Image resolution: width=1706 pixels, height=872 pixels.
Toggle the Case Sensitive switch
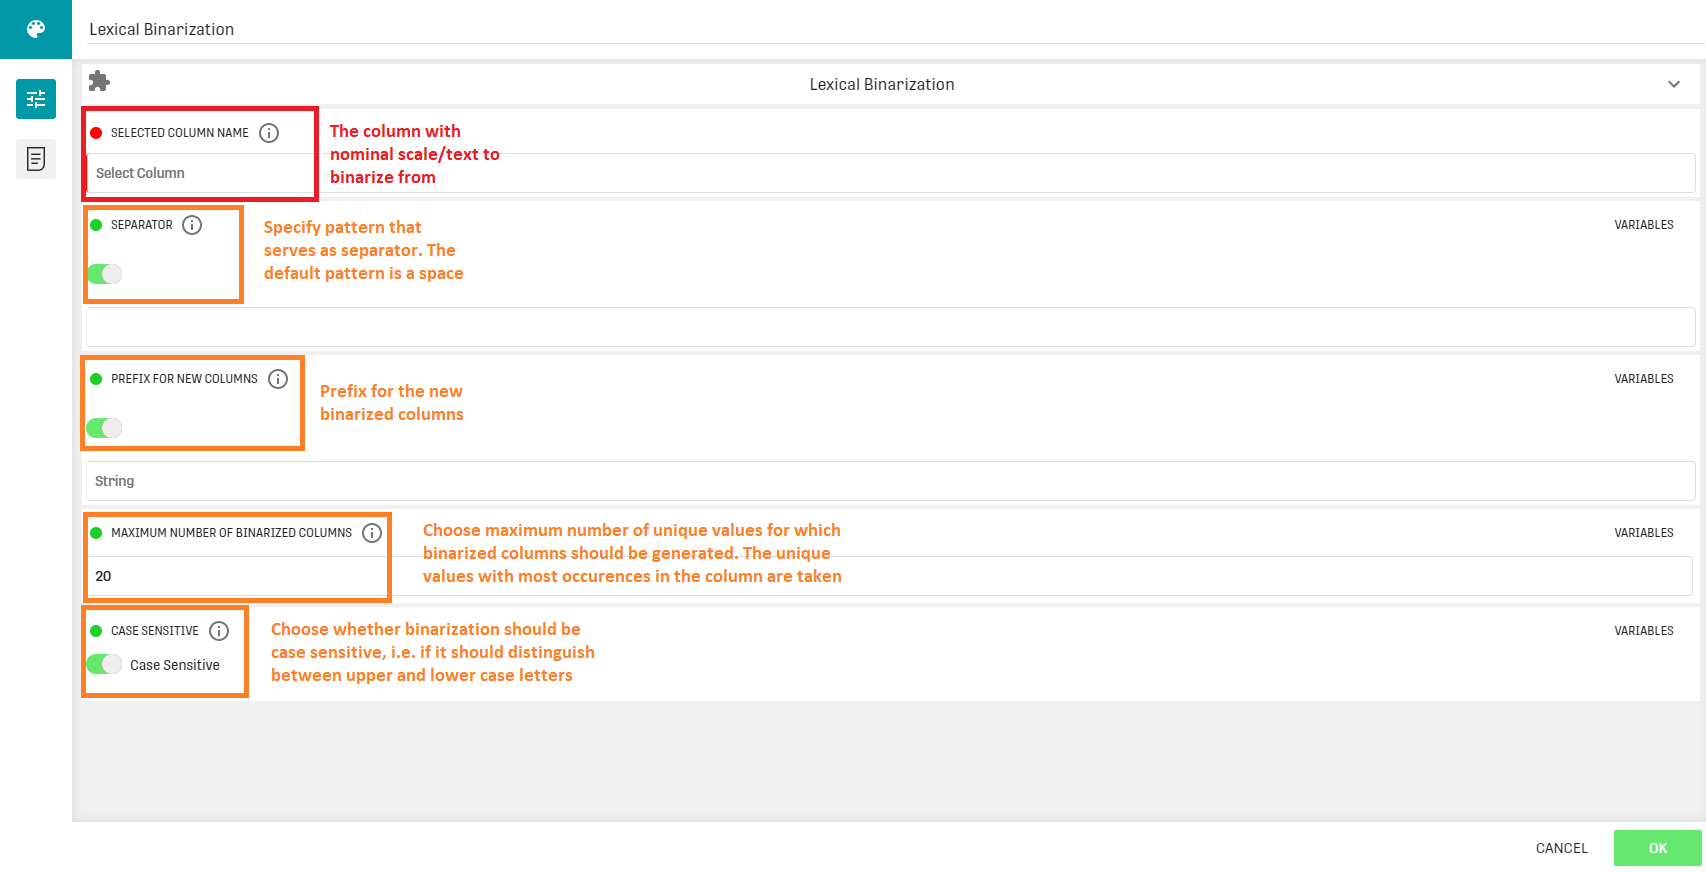point(104,664)
